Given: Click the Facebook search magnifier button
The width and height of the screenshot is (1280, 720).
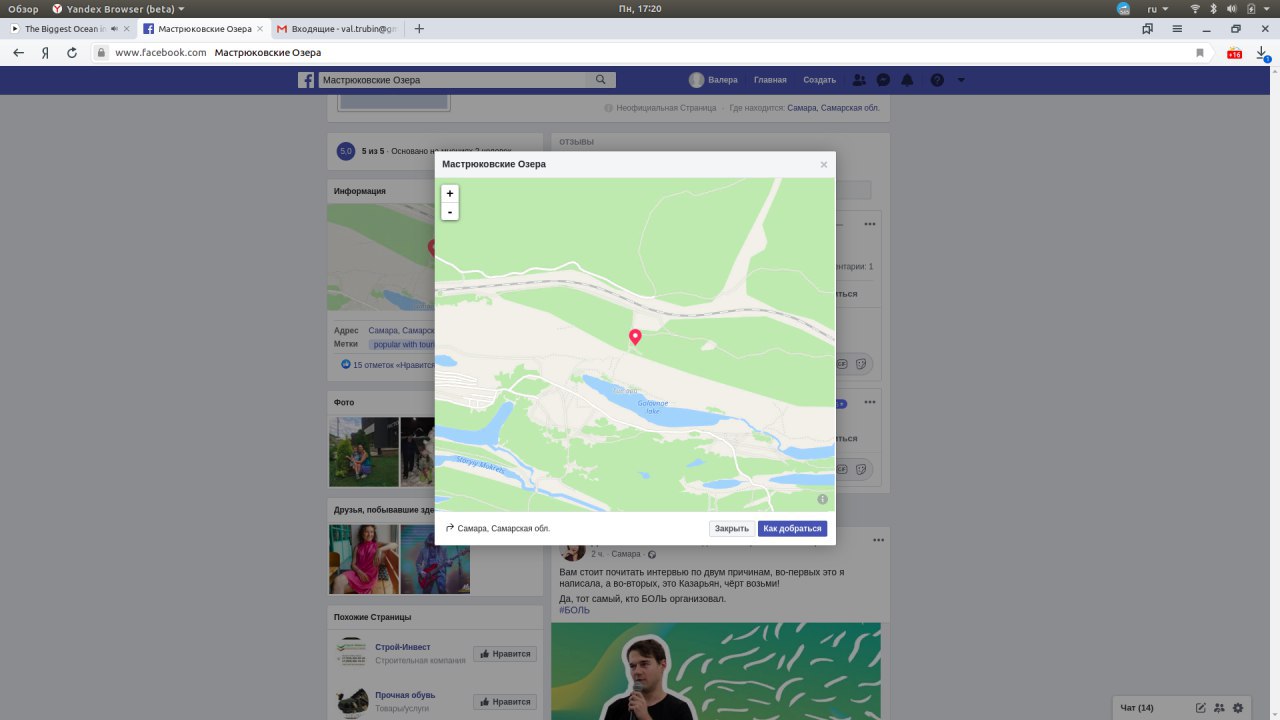Looking at the screenshot, I should tap(601, 80).
